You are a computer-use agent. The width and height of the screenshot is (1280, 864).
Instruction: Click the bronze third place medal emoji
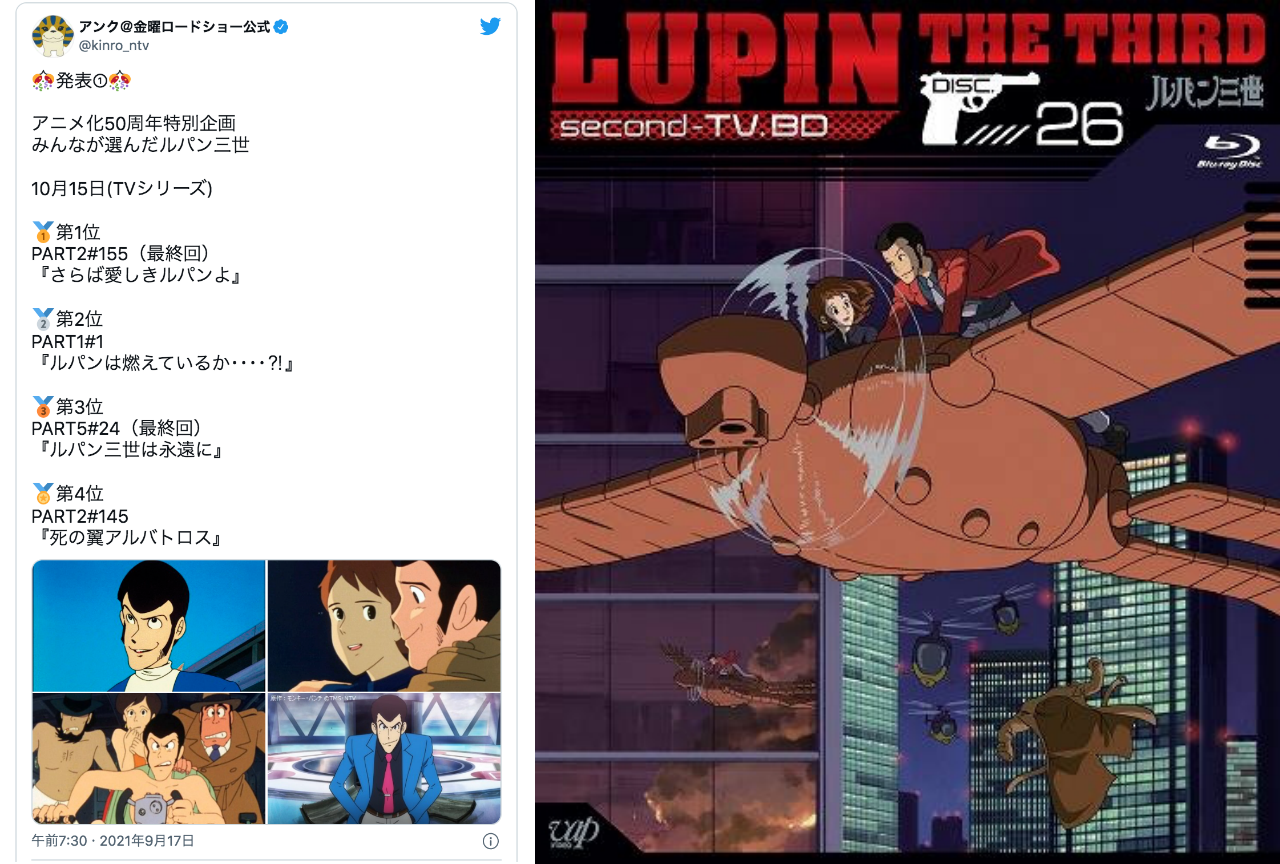(43, 407)
